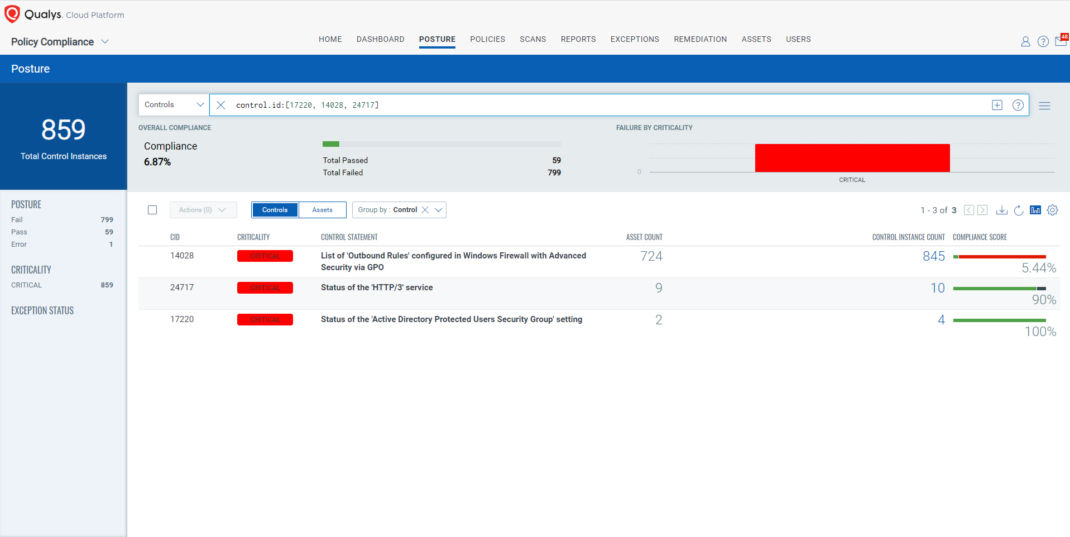Open the user profile icon
This screenshot has height=537, width=1070.
click(x=1025, y=41)
